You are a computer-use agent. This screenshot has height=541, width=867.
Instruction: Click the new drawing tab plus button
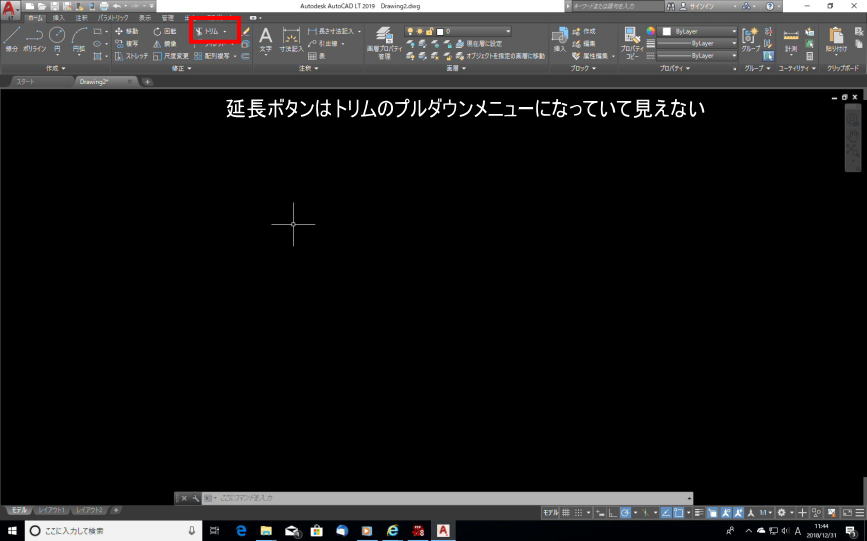(148, 82)
